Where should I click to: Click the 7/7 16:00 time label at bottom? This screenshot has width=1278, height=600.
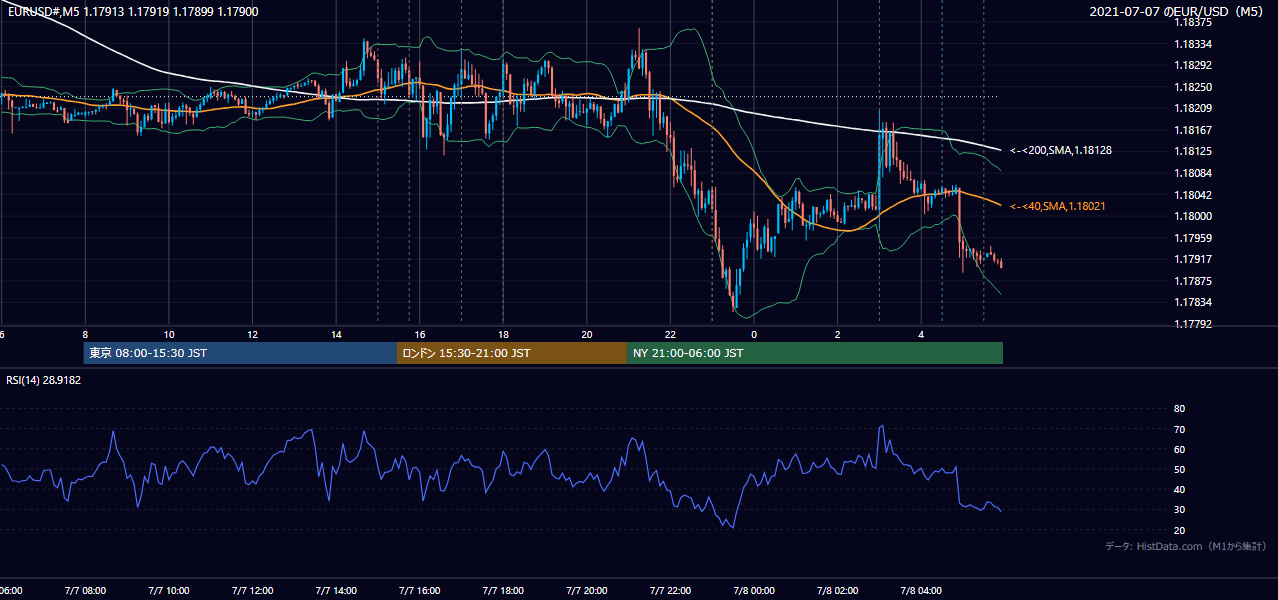[420, 591]
